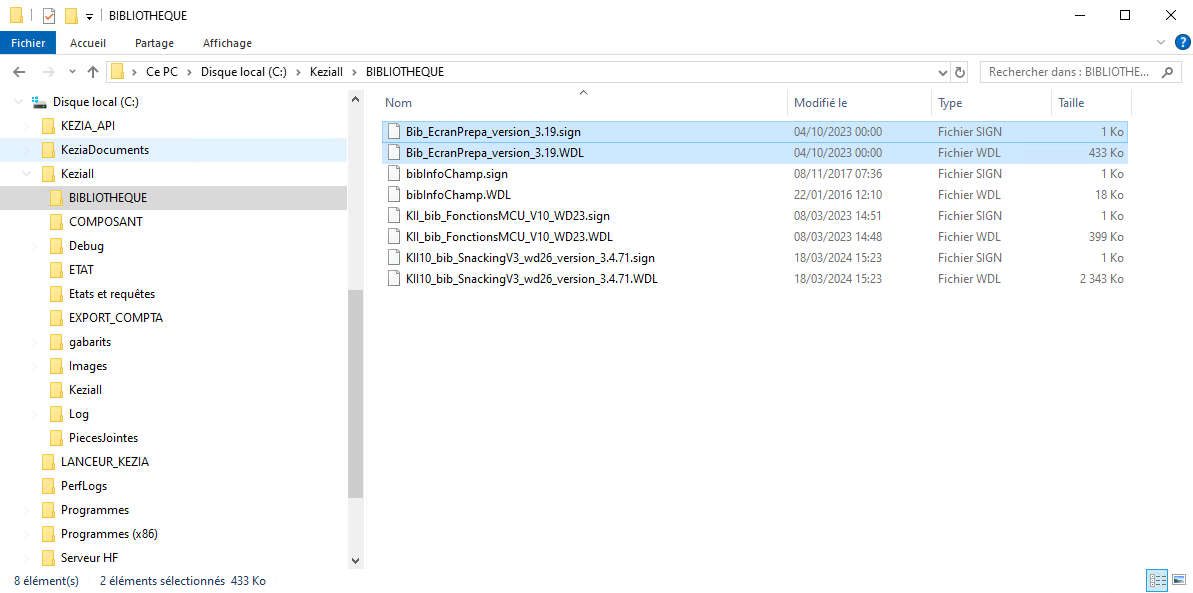Refresh the BIBLIOTHEQUE folder view

(x=960, y=72)
